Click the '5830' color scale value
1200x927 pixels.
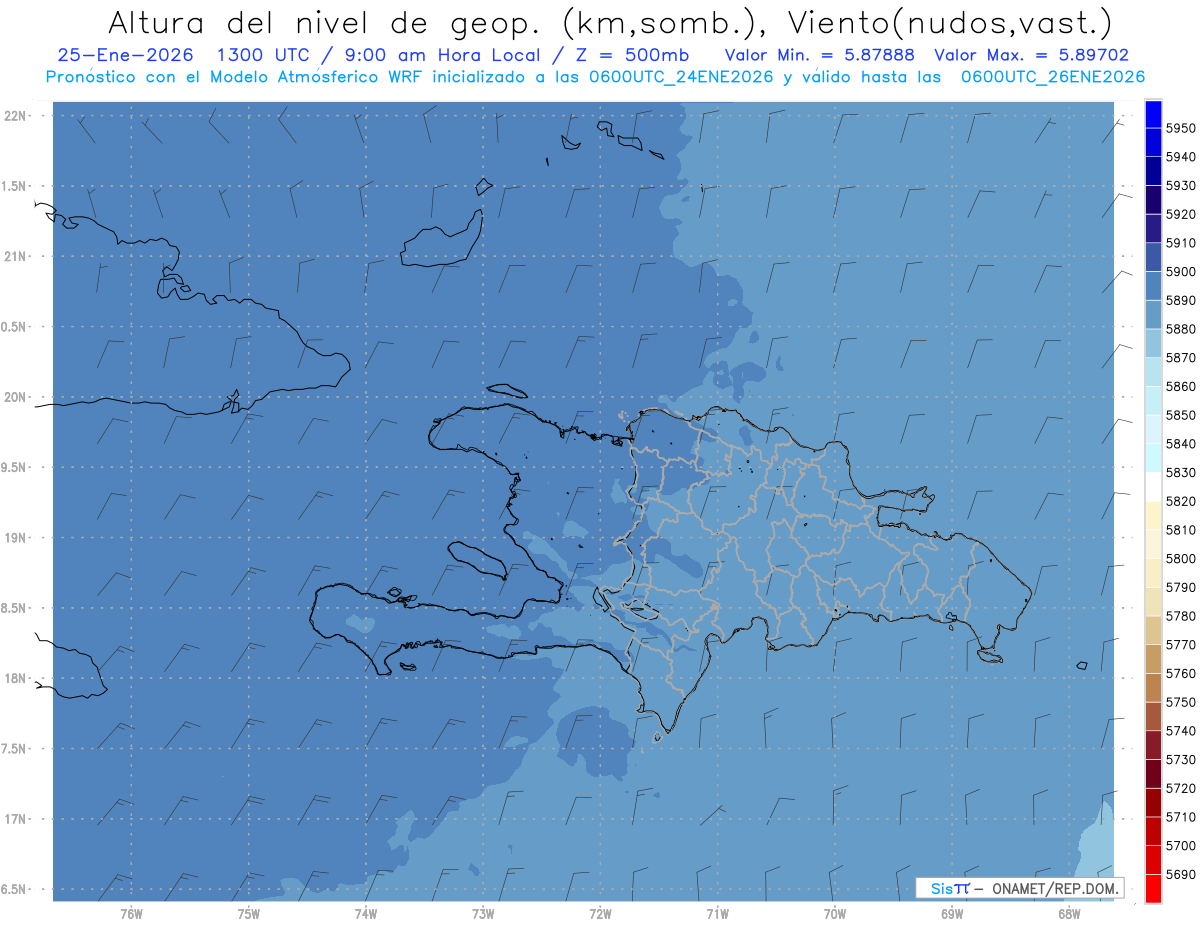[1180, 472]
